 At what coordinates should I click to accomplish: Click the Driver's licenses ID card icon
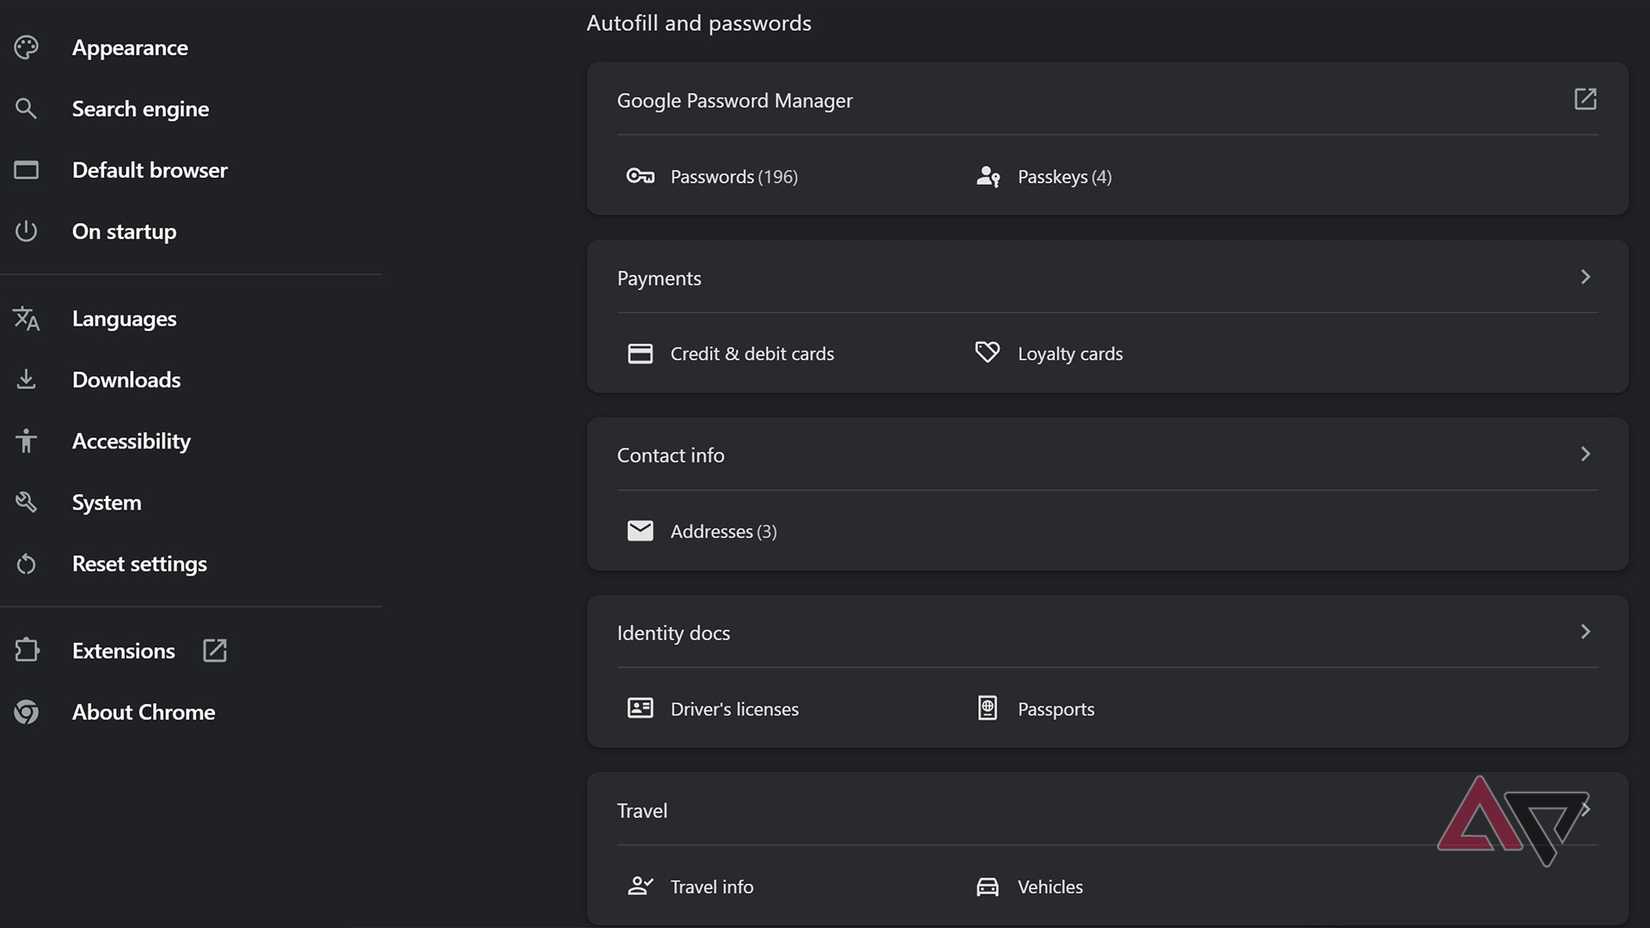click(x=640, y=708)
